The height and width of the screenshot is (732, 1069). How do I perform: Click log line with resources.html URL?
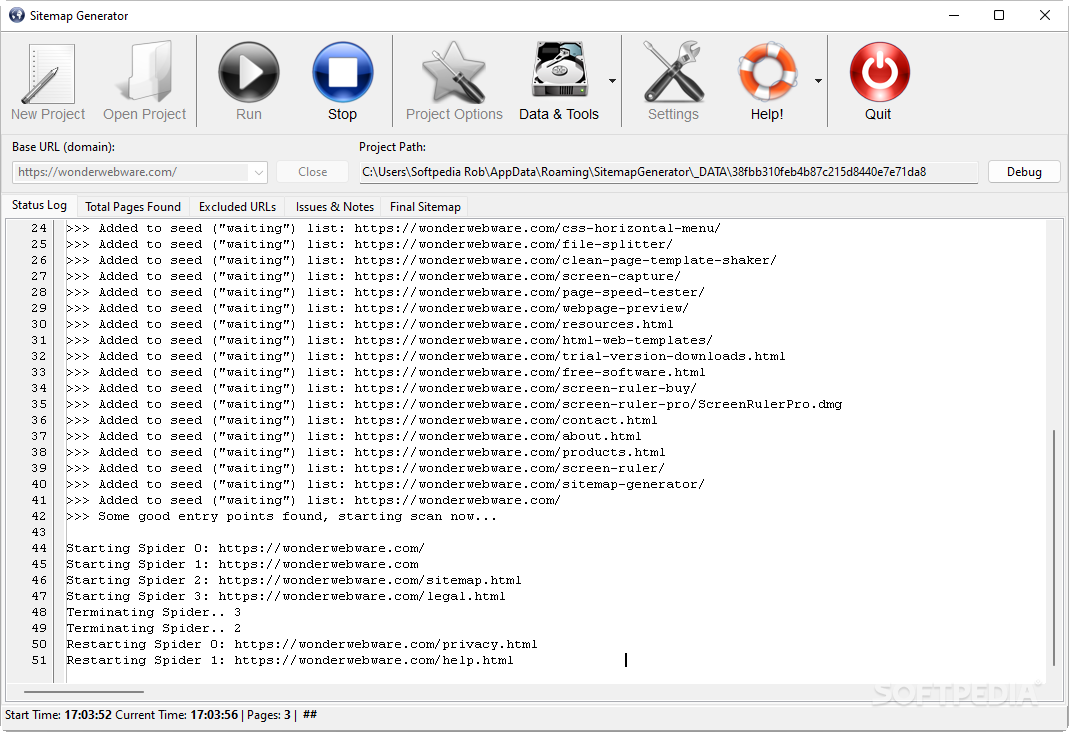370,324
